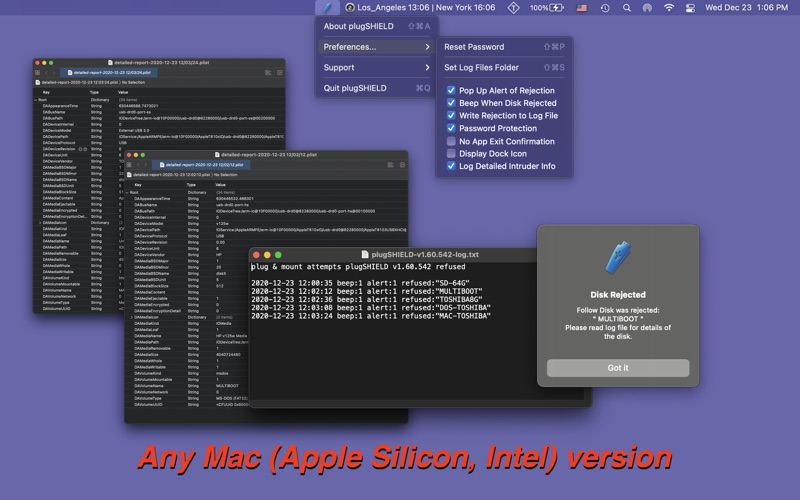
Task: Open the Wi-Fi status icon
Action: (669, 8)
